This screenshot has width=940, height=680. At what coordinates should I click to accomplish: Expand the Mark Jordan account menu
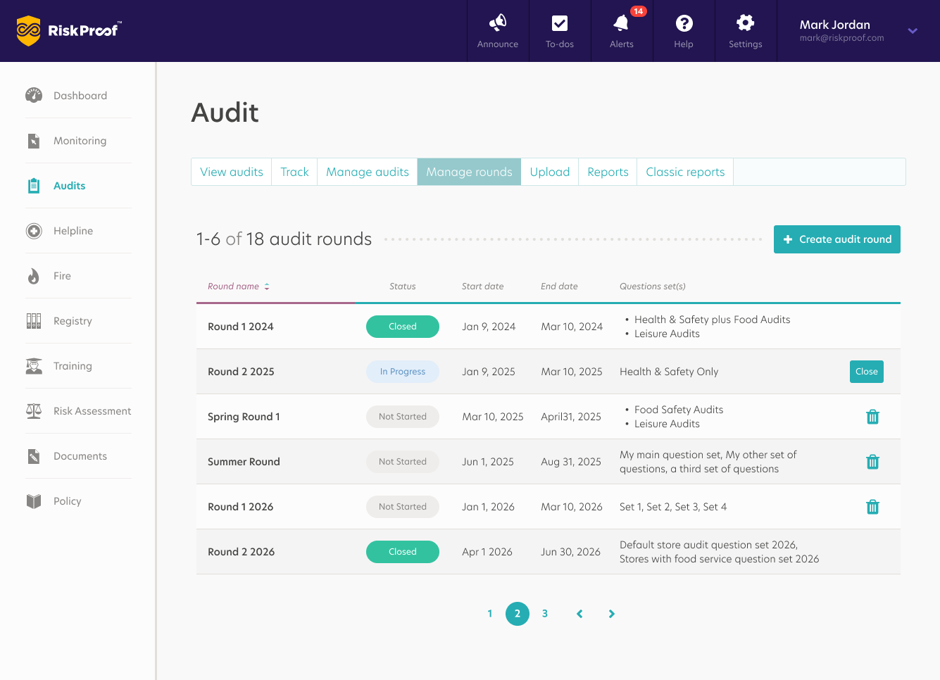(912, 31)
